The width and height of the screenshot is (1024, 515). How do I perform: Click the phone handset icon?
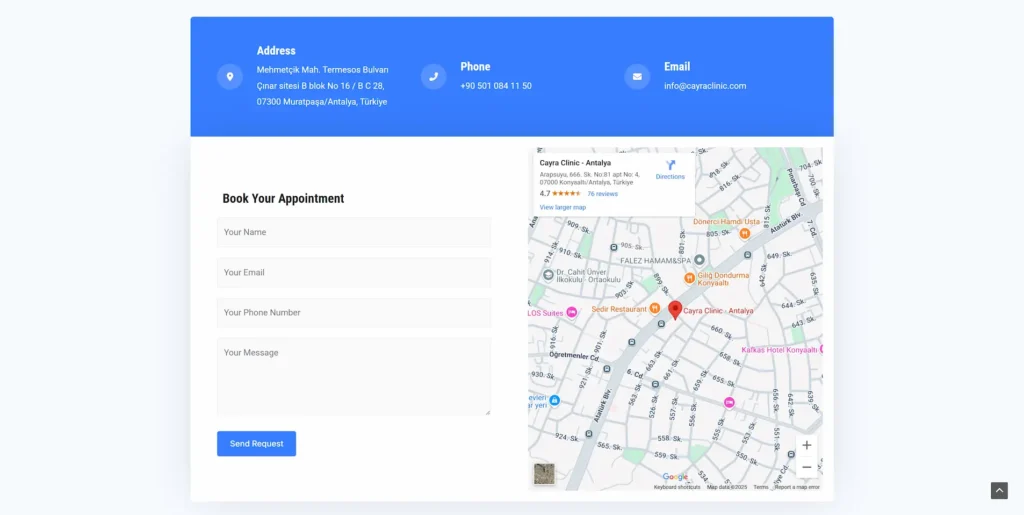pos(433,77)
